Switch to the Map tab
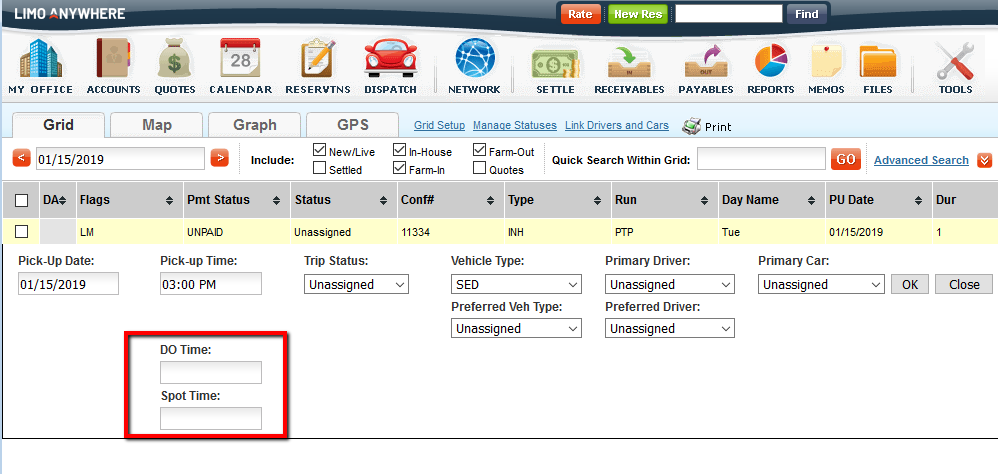Viewport: 998px width, 474px height. (157, 125)
